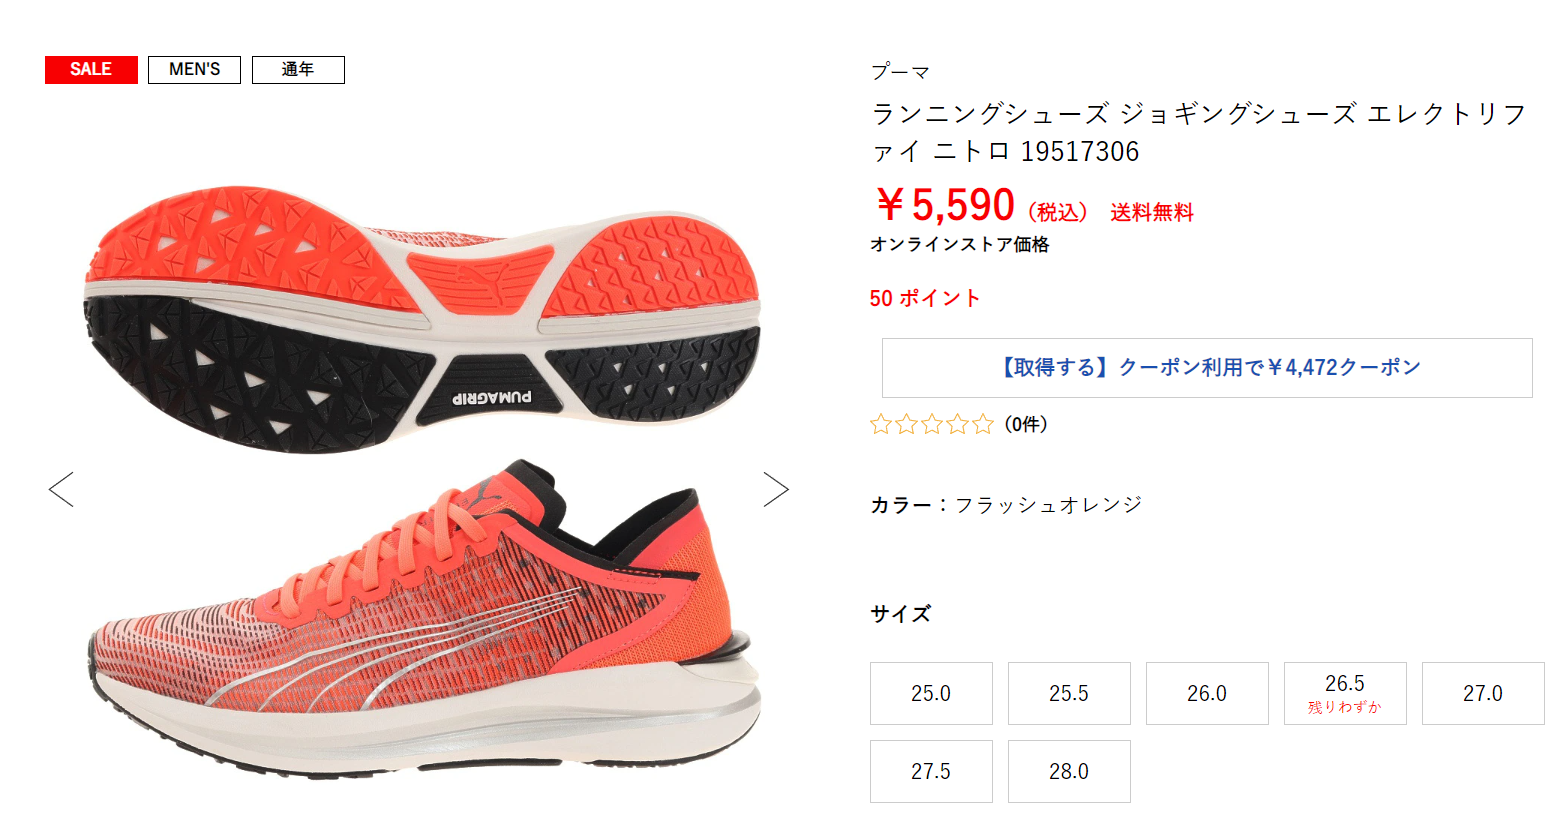
Task: Click the first rating star
Action: click(x=880, y=424)
